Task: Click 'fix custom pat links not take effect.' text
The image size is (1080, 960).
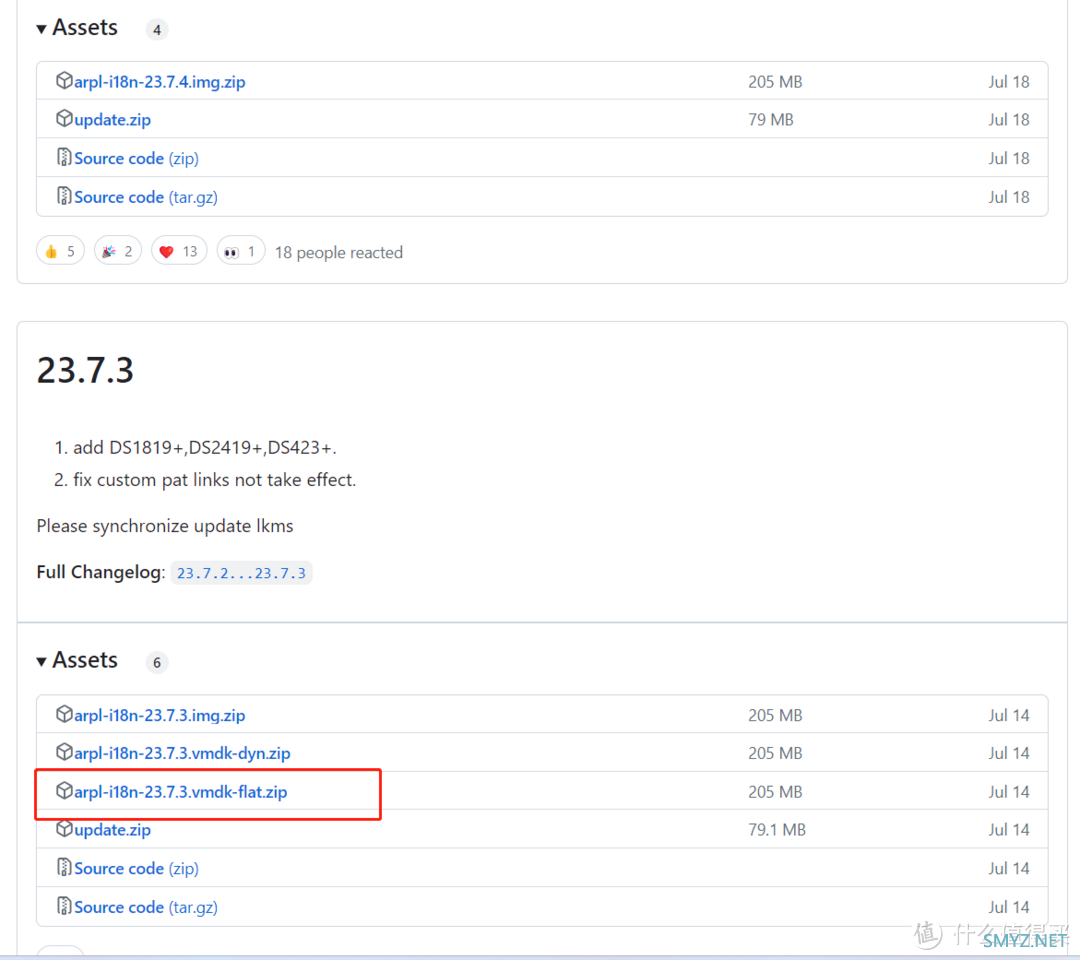Action: pyautogui.click(x=215, y=480)
